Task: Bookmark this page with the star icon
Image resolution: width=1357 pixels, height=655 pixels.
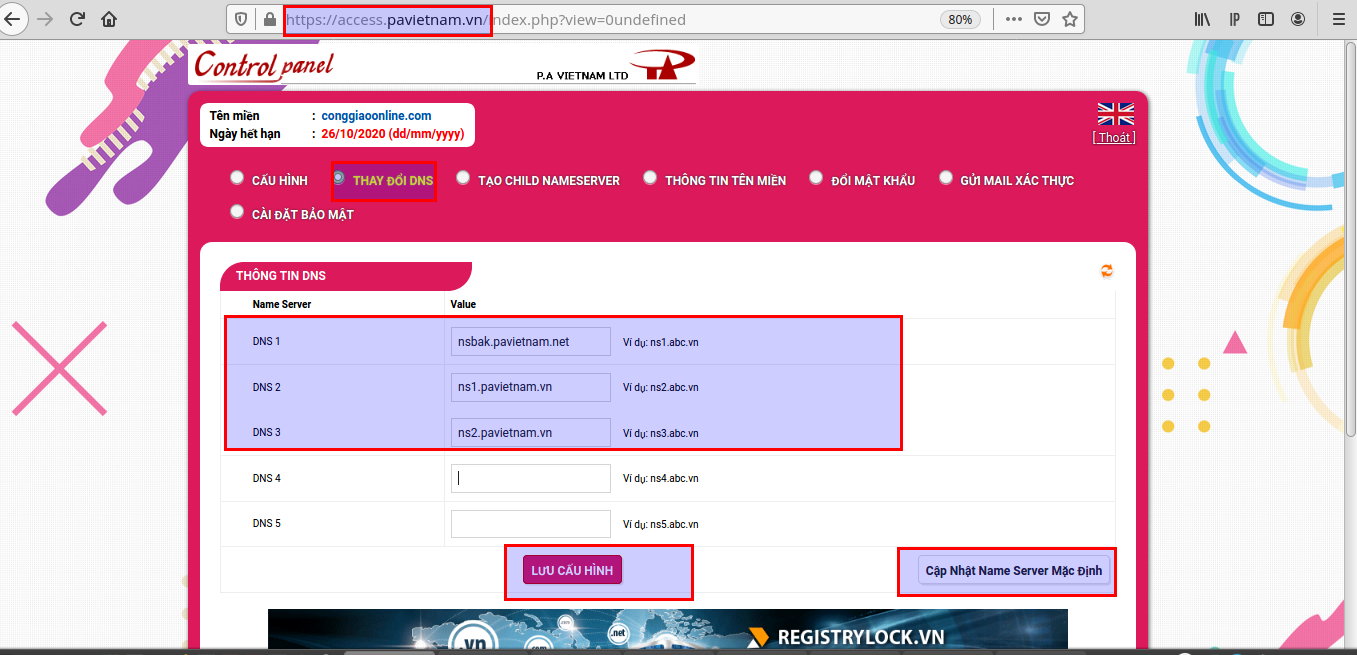Action: (1069, 19)
